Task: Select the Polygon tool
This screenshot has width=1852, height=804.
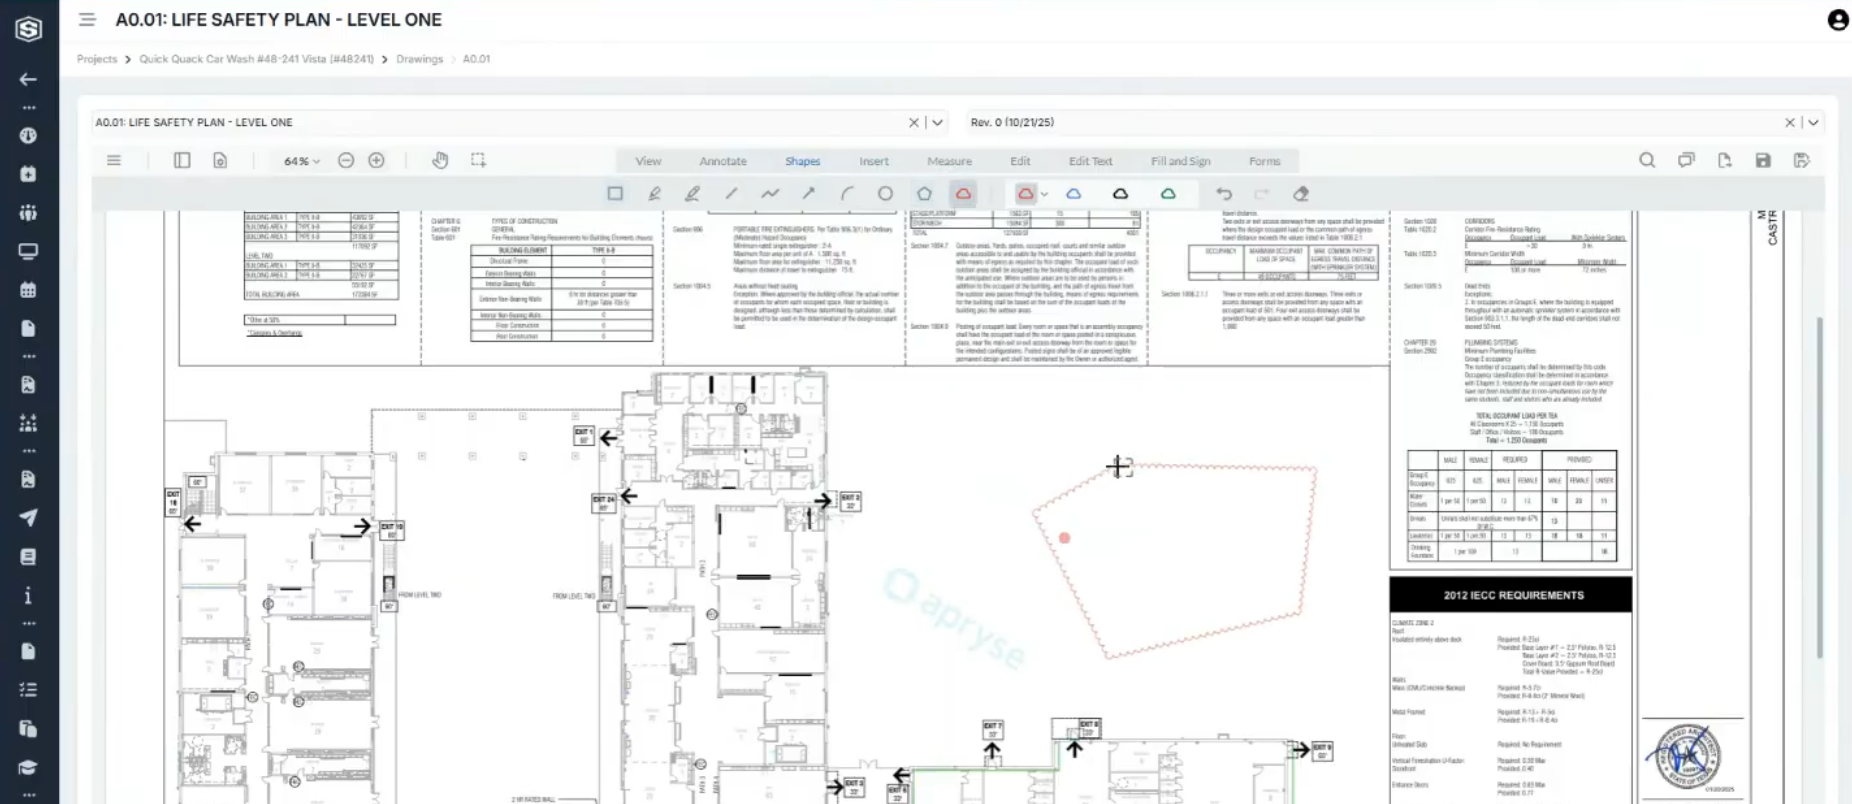Action: tap(924, 194)
